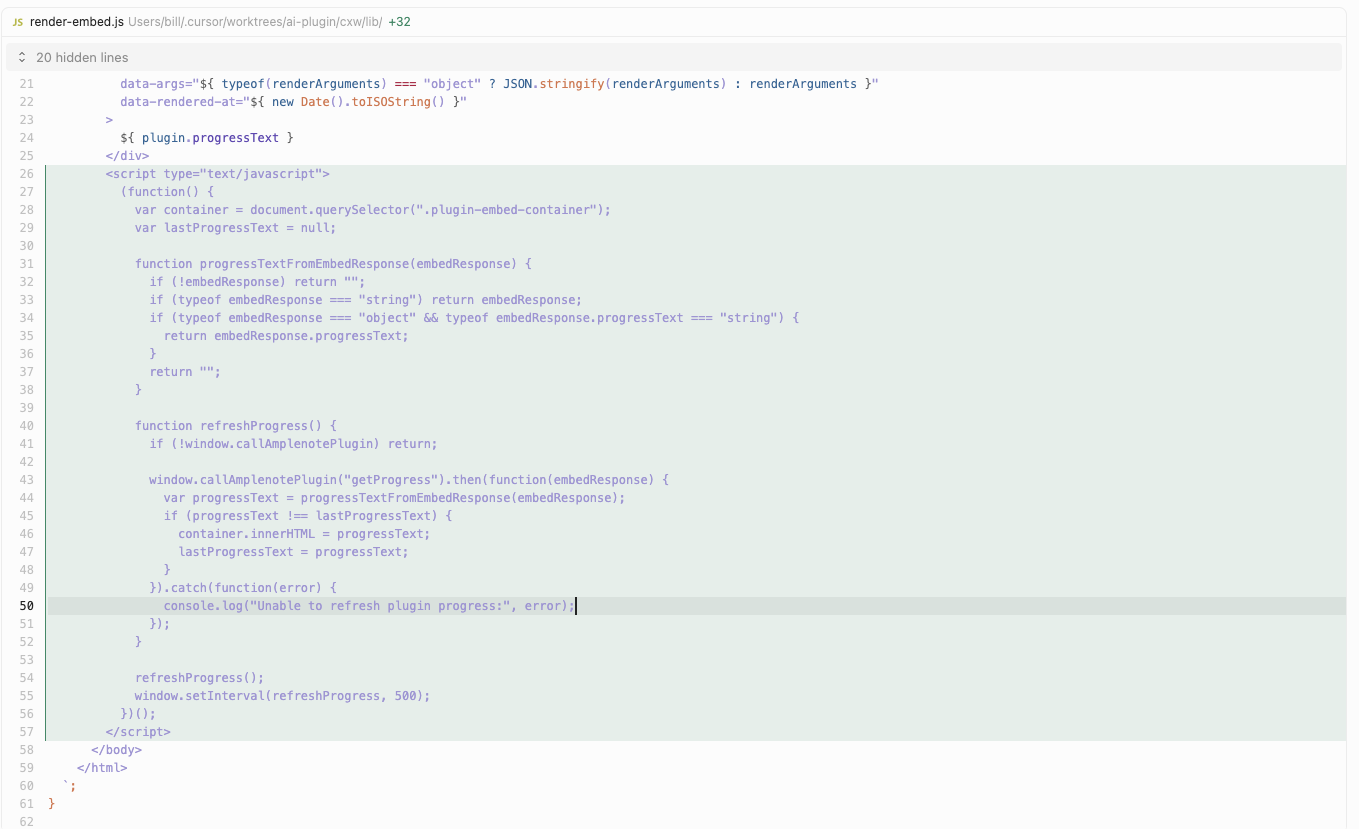Click the container.innerHTML assignment line
Viewport: 1359px width, 829px height.
303,534
